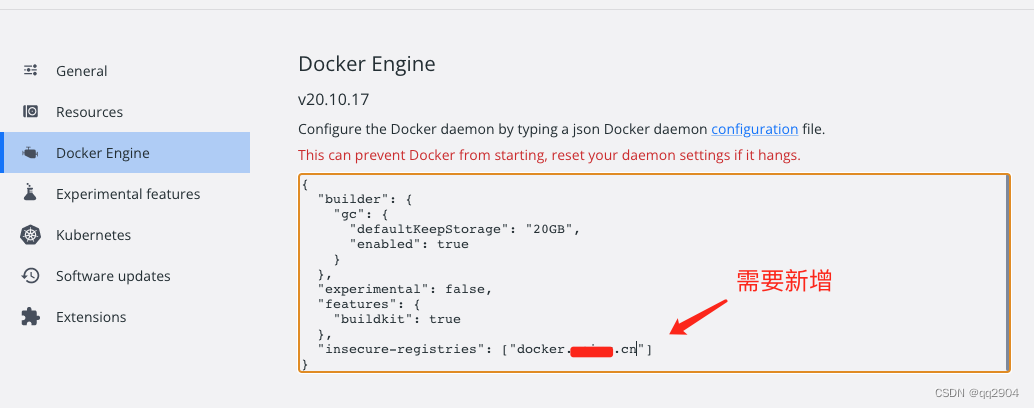Select the Docker Engine sidebar entry
This screenshot has height=408, width=1034.
point(125,152)
